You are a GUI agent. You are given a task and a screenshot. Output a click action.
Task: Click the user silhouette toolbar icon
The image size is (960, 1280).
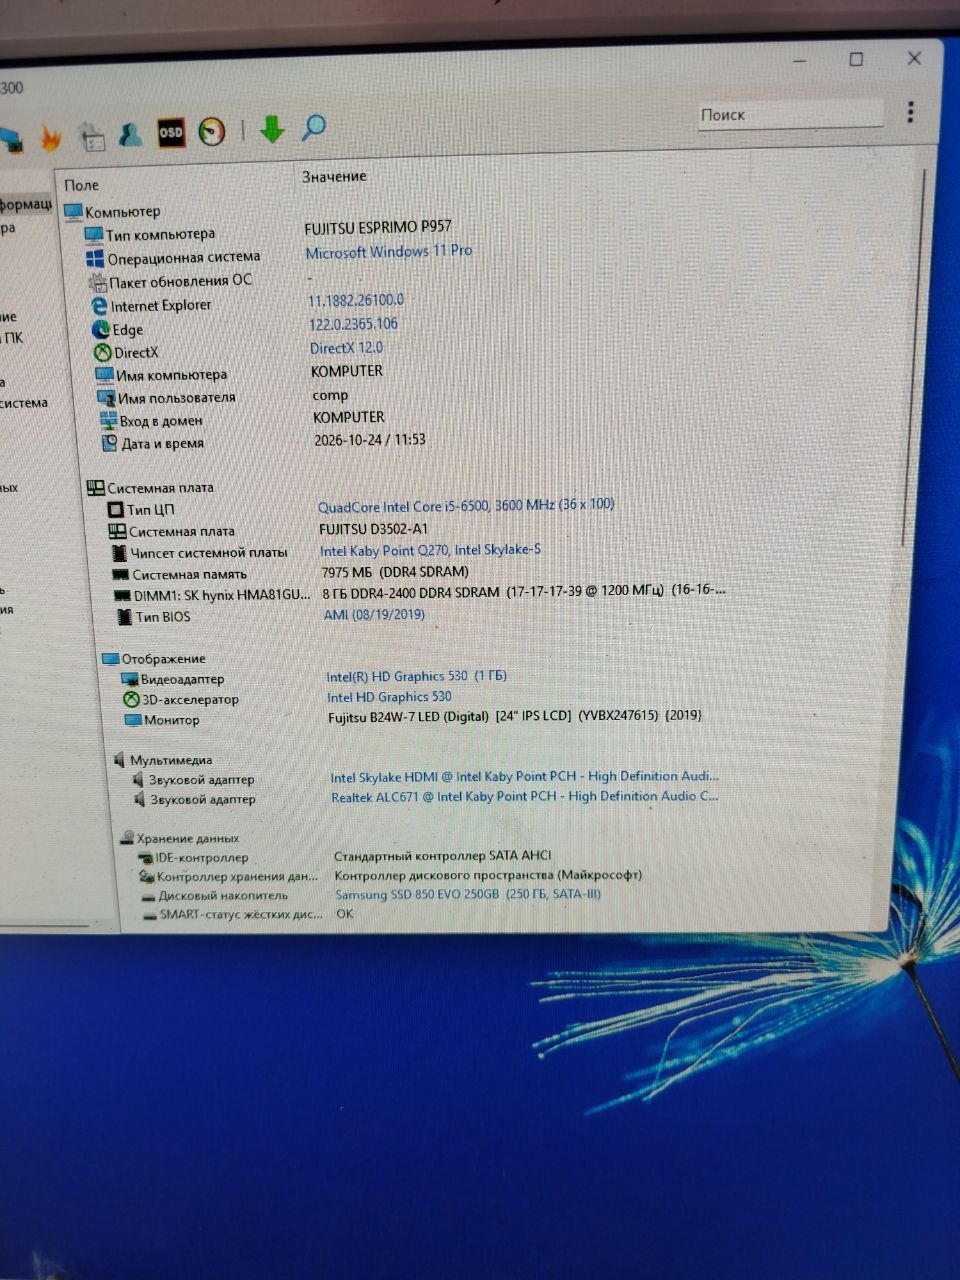(130, 134)
